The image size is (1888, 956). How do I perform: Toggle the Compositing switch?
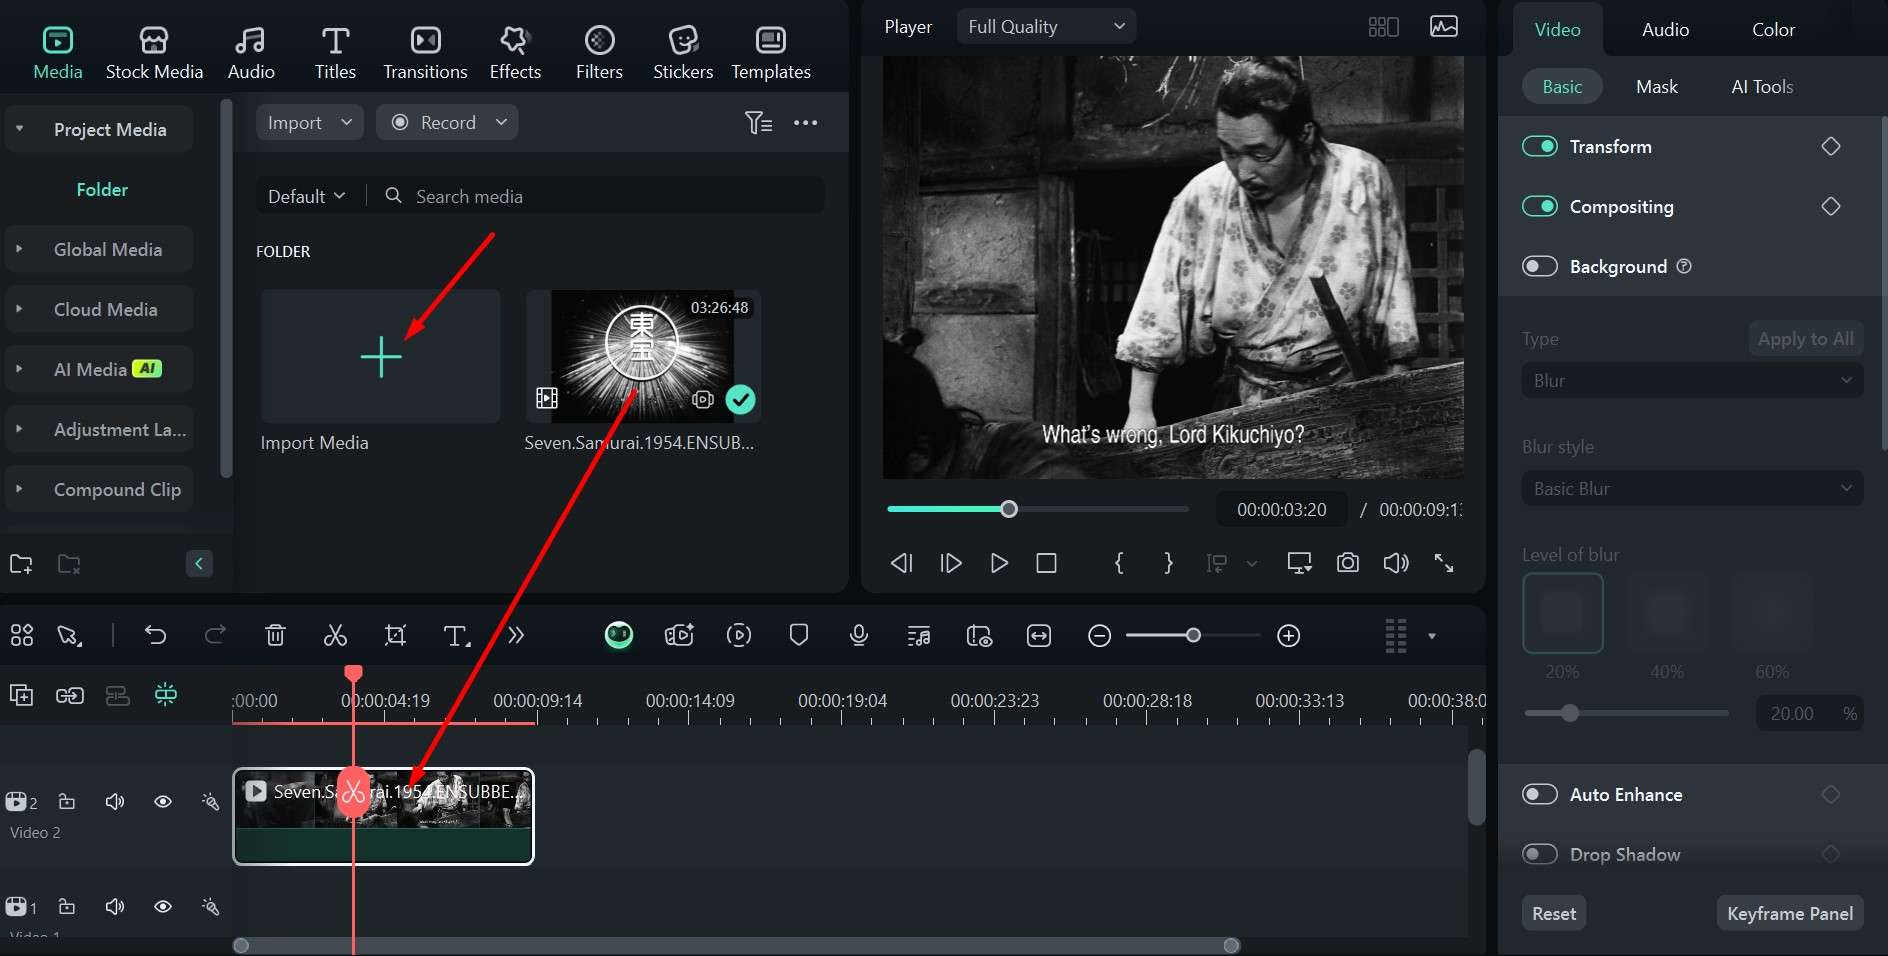[1540, 207]
